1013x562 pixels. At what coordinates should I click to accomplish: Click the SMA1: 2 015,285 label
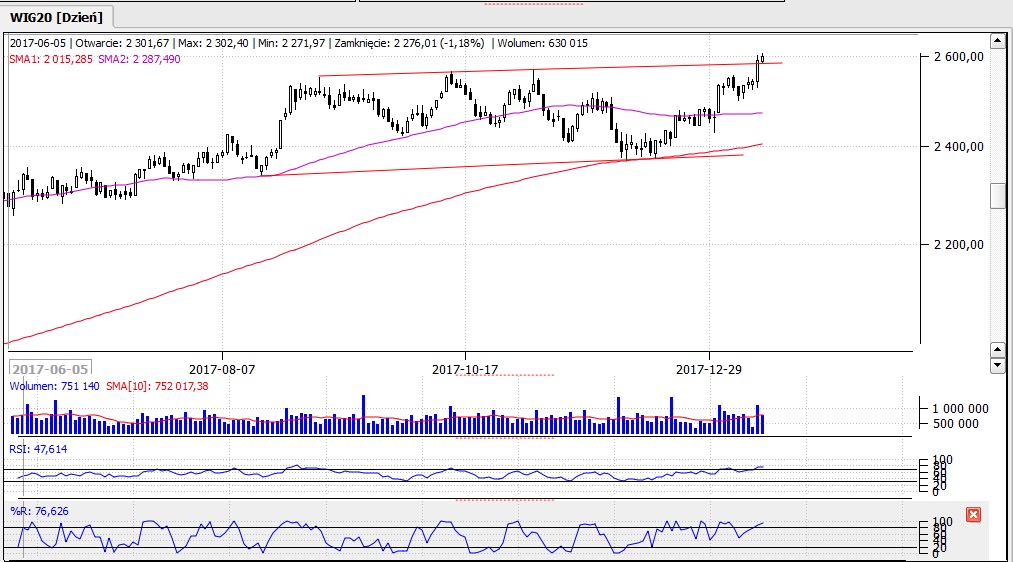[51, 59]
